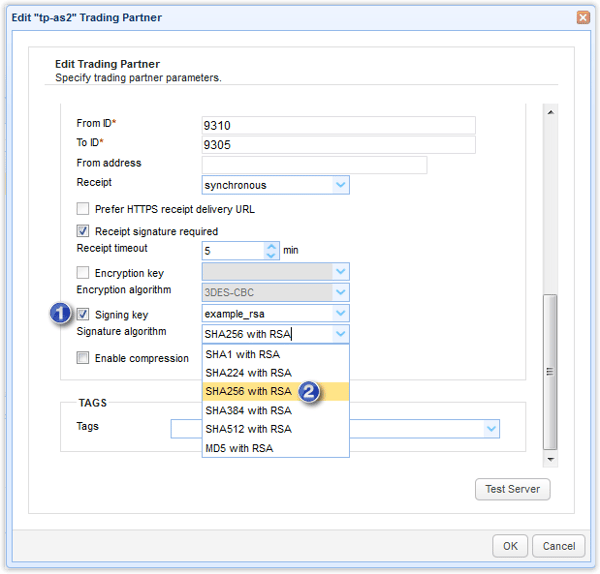Uncheck Receipt signature required checkbox

84,232
